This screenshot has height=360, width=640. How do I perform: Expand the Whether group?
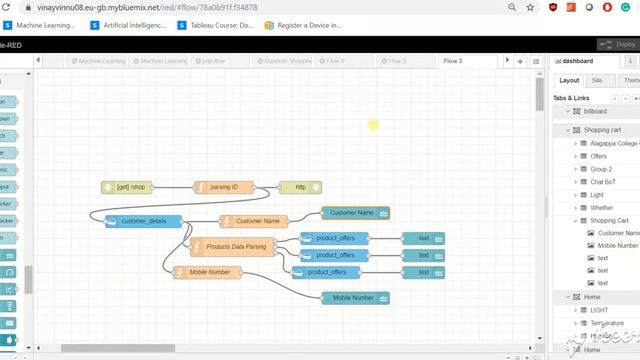(x=576, y=208)
